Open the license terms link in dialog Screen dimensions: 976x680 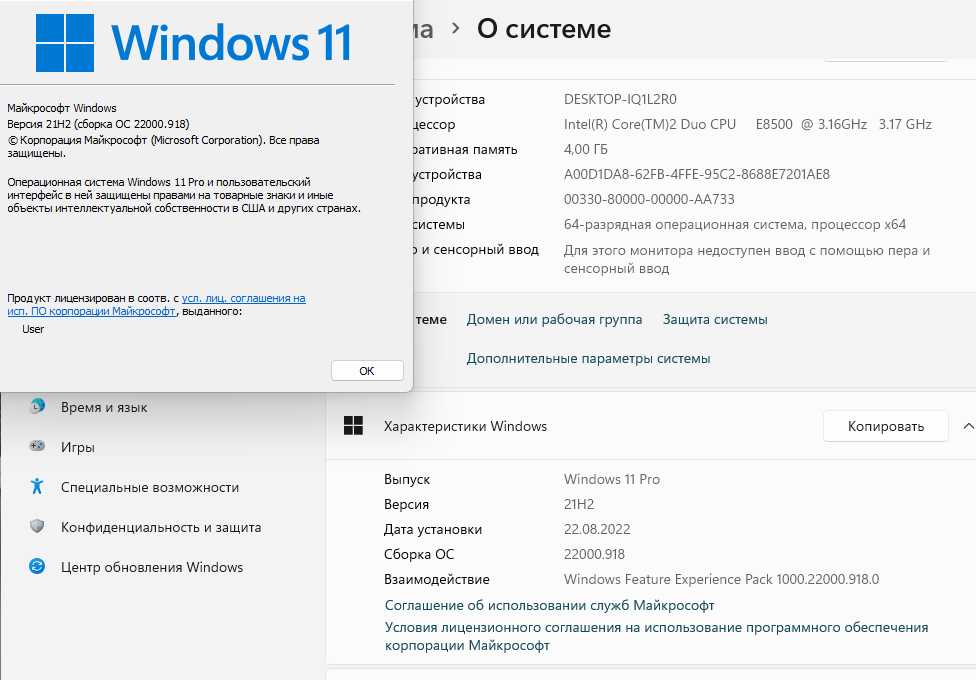(243, 298)
